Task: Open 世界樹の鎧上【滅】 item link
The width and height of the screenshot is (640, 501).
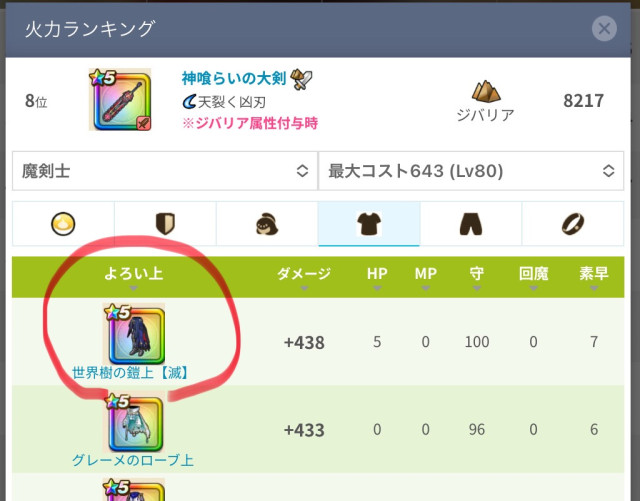Action: click(130, 372)
